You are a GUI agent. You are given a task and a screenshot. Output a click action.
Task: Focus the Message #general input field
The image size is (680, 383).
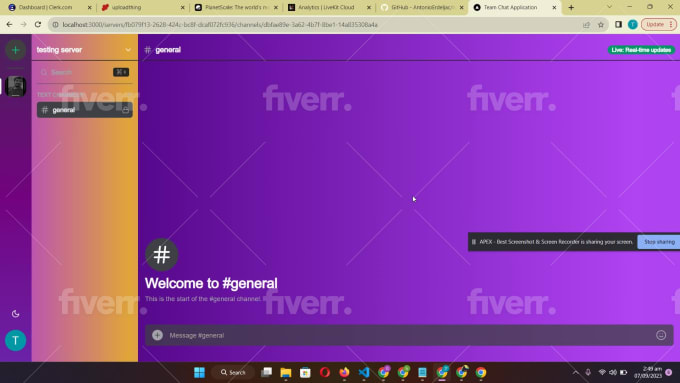pyautogui.click(x=409, y=335)
